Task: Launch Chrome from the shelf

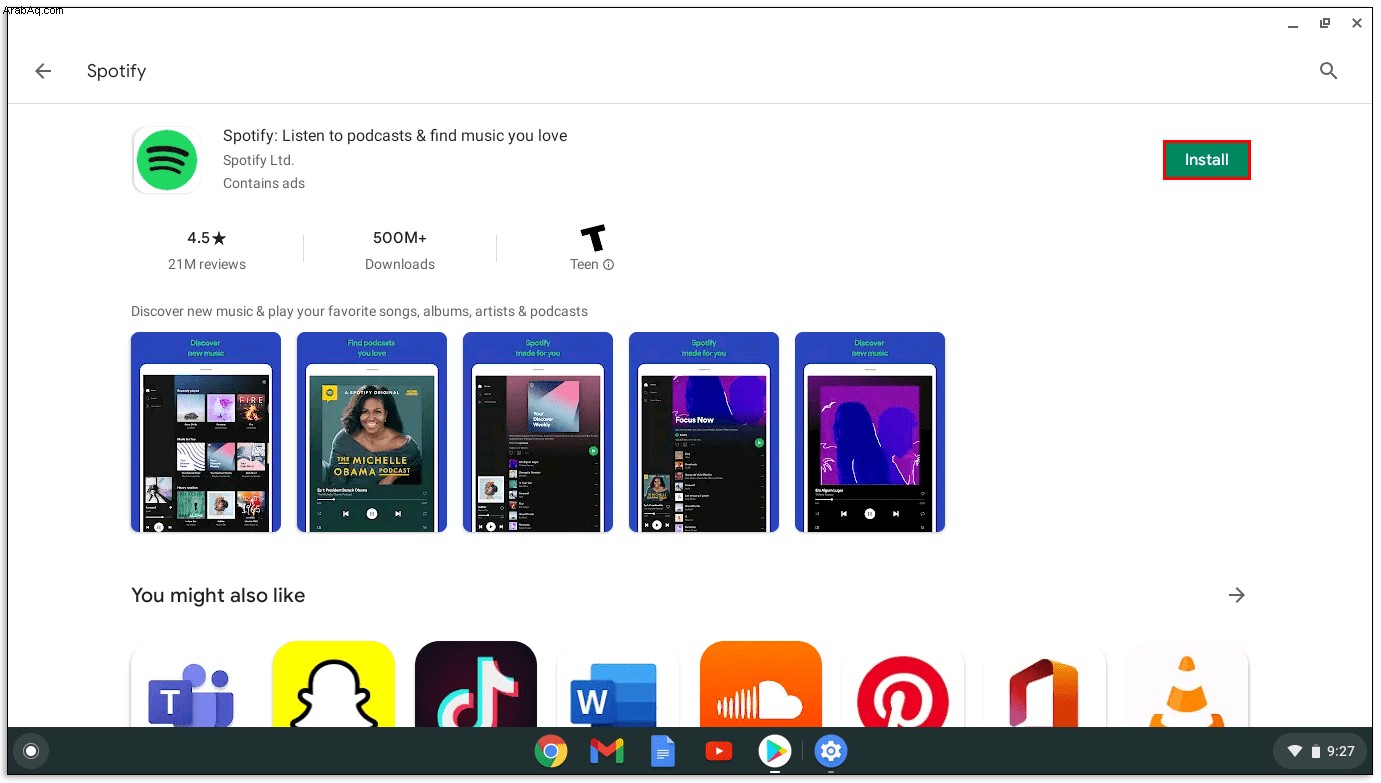Action: click(x=551, y=750)
